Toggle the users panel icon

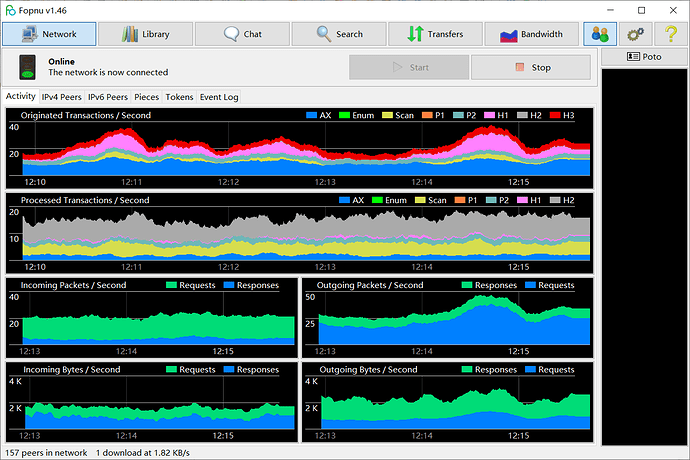(600, 34)
